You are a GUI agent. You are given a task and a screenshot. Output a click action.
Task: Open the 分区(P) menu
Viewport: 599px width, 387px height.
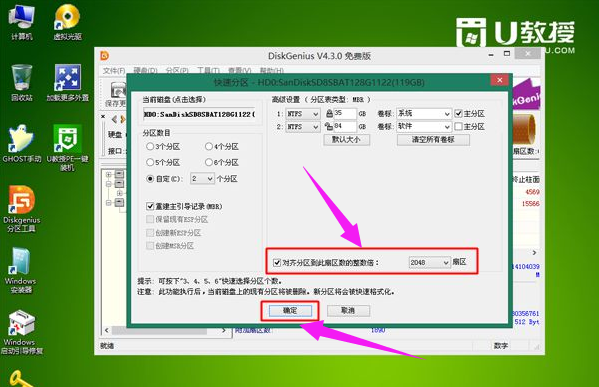coord(177,71)
